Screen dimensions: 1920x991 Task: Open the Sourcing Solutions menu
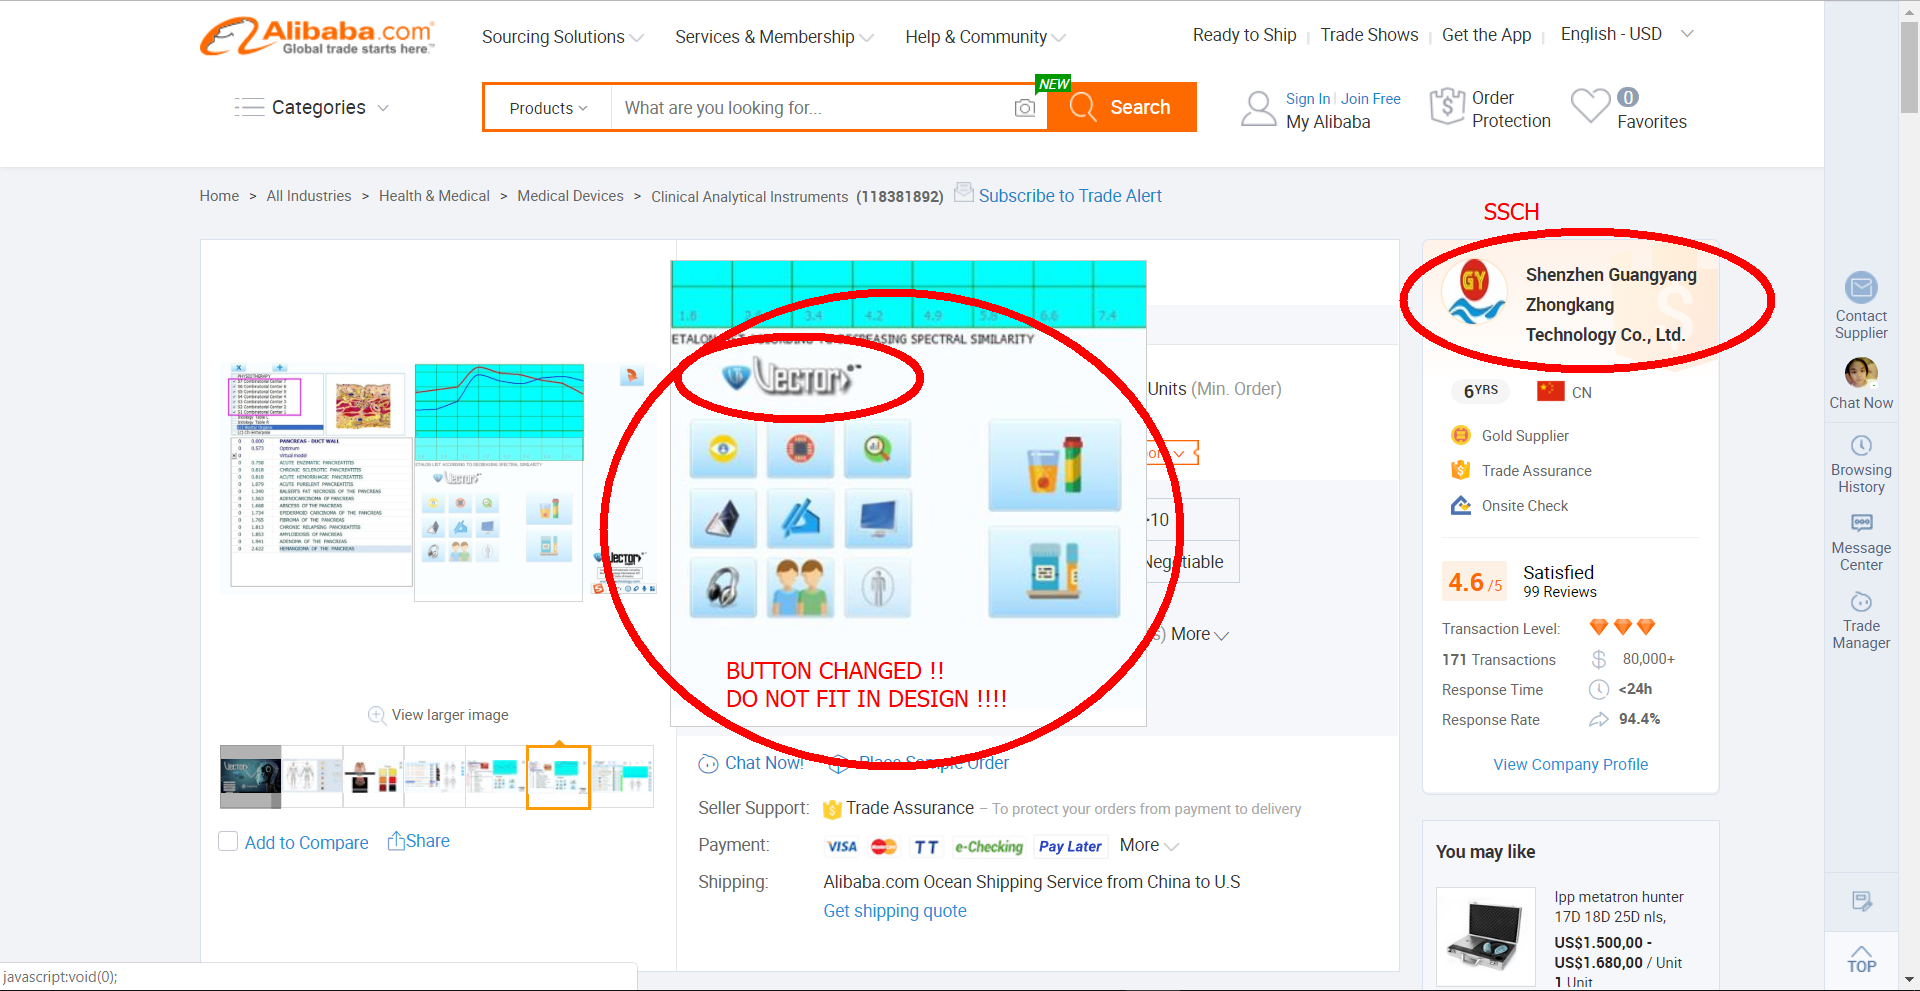tap(562, 37)
